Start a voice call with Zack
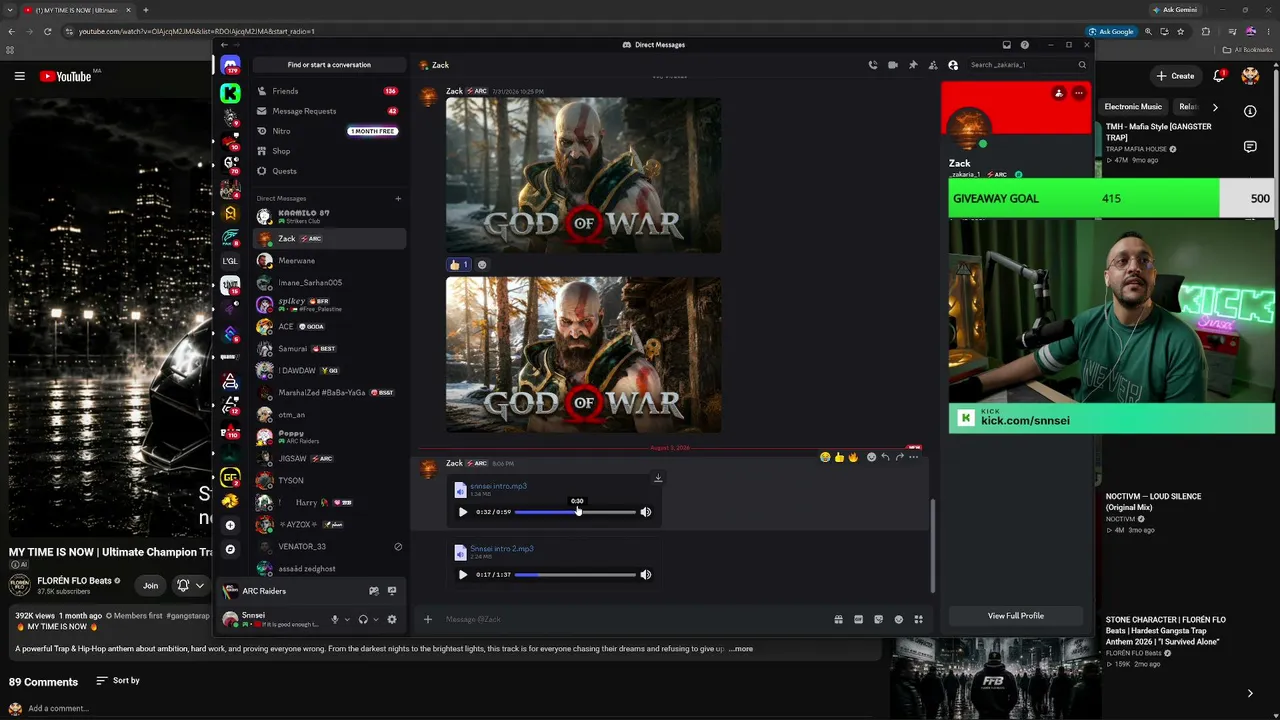Viewport: 1280px width, 720px height. coord(873,65)
